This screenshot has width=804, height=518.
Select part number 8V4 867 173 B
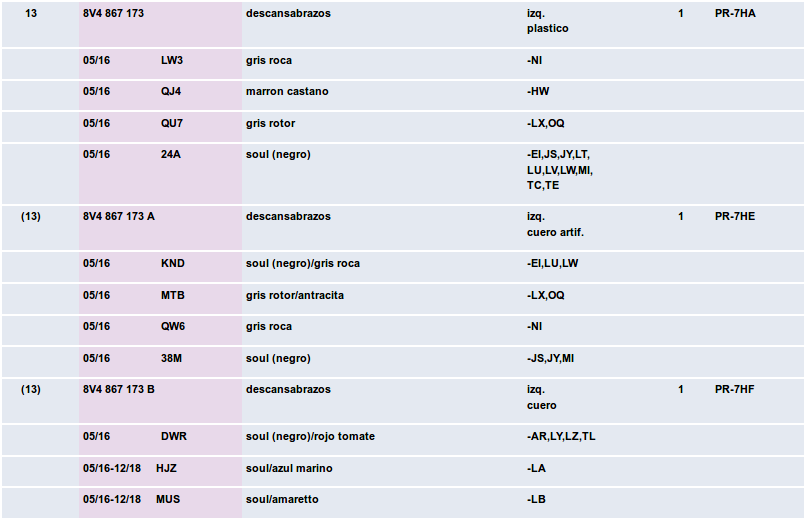pos(119,390)
